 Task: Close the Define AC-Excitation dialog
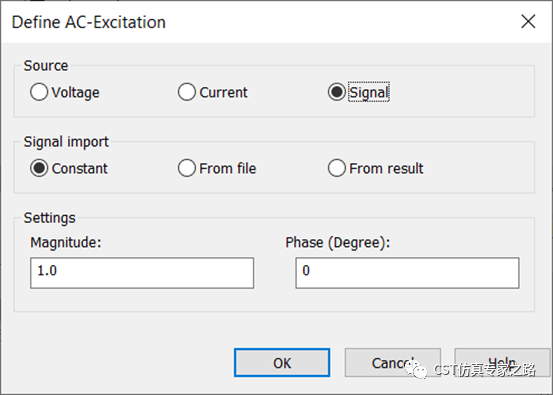pos(528,22)
